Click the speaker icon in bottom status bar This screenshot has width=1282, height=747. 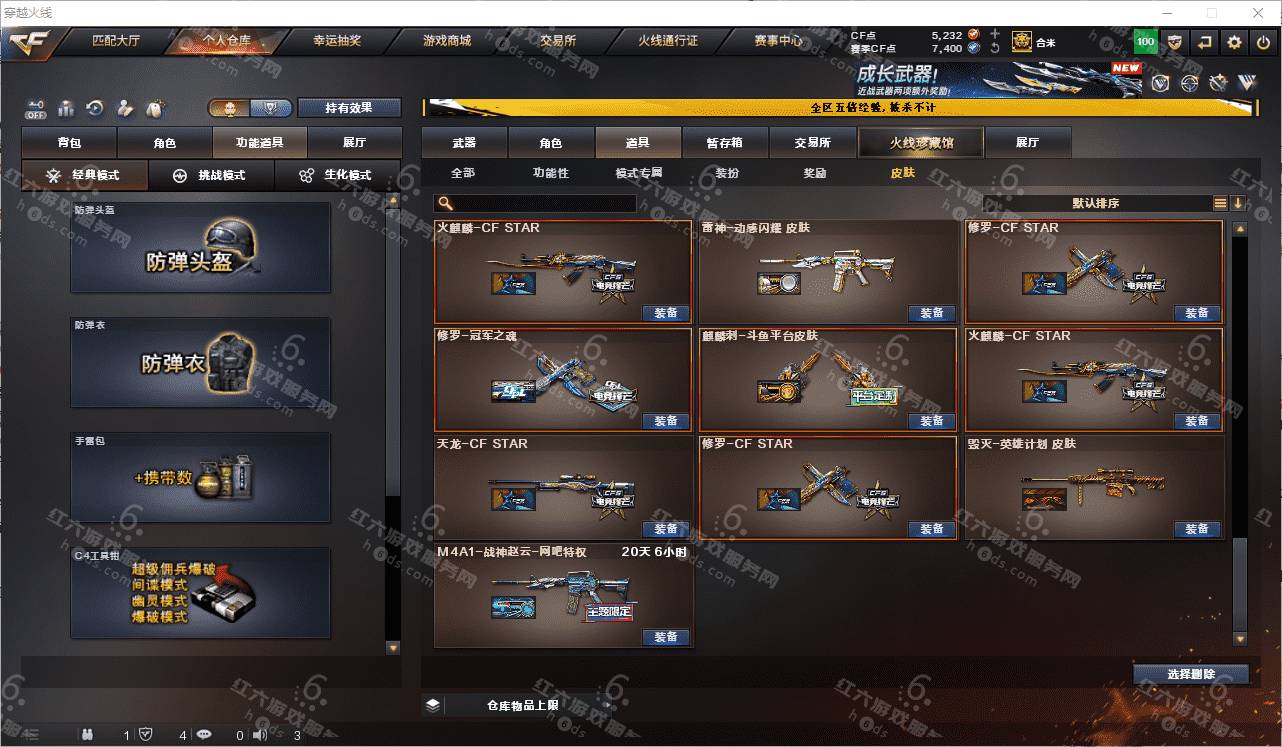260,735
